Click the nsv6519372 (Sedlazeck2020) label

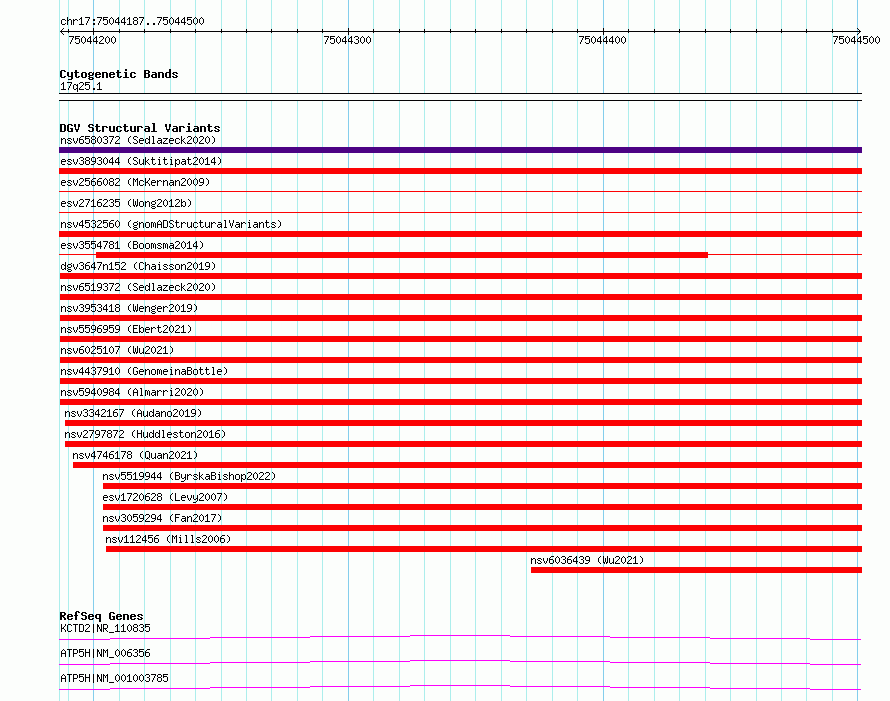click(138, 287)
